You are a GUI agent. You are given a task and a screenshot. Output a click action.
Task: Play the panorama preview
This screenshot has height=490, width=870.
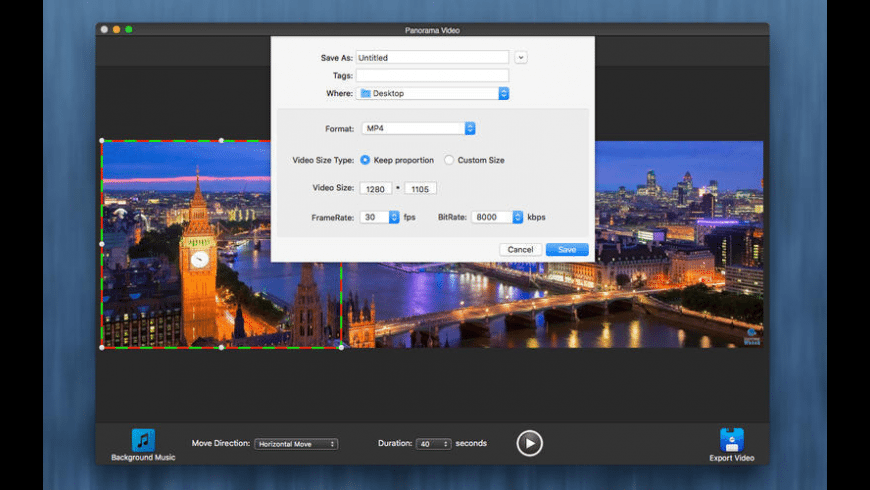coord(529,443)
